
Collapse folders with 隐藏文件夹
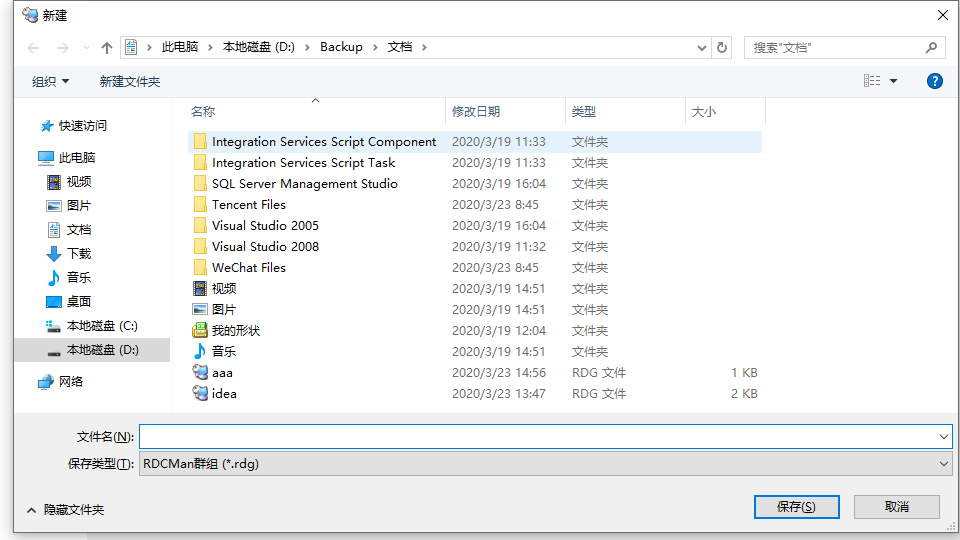(66, 509)
